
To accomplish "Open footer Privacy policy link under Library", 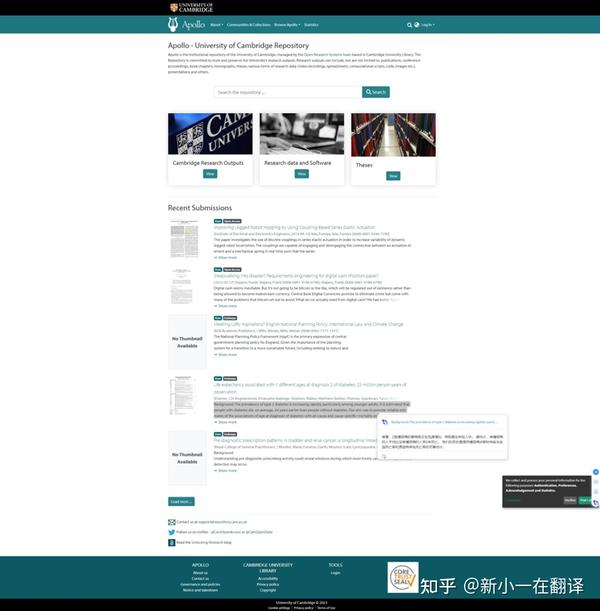I will coord(268,585).
